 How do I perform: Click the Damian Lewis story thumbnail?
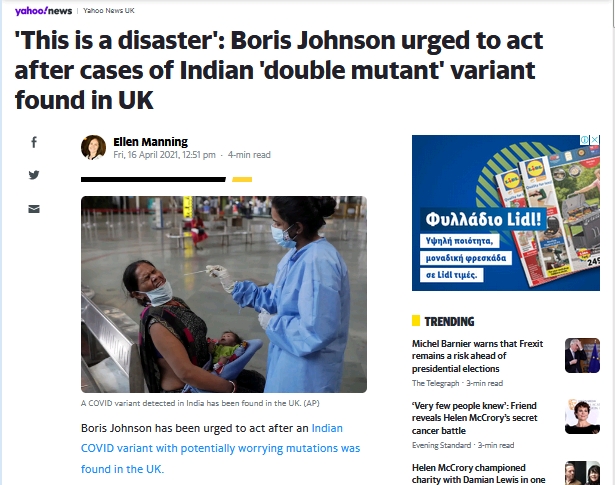coord(582,473)
